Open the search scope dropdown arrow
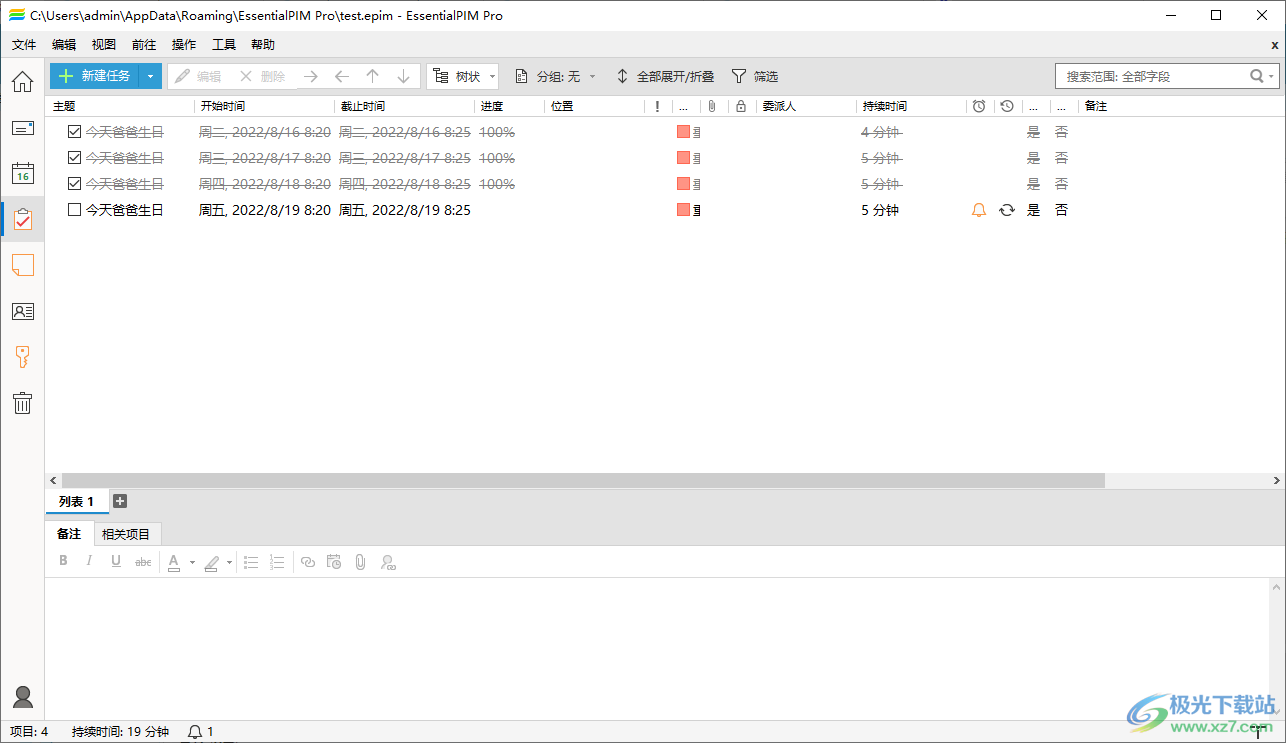The image size is (1286, 743). pyautogui.click(x=1272, y=76)
